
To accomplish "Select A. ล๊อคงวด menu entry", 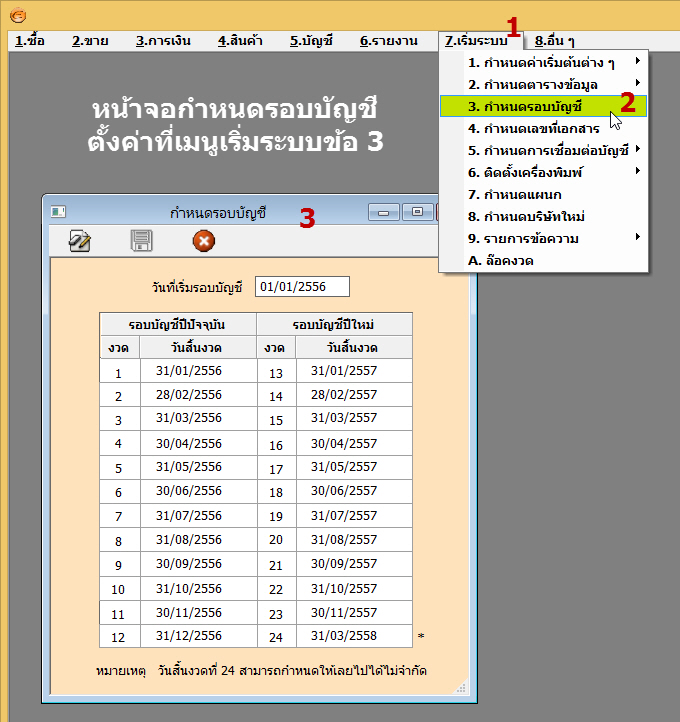I will pyautogui.click(x=543, y=261).
